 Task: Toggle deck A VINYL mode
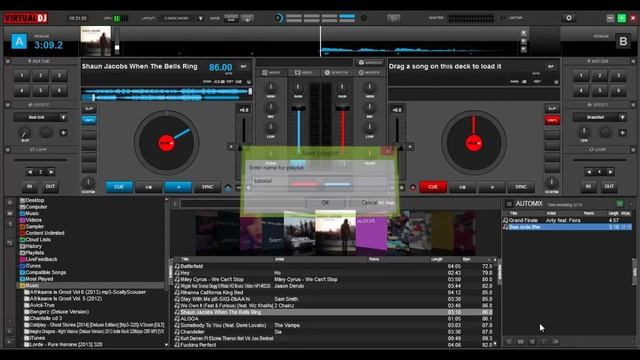pos(89,120)
